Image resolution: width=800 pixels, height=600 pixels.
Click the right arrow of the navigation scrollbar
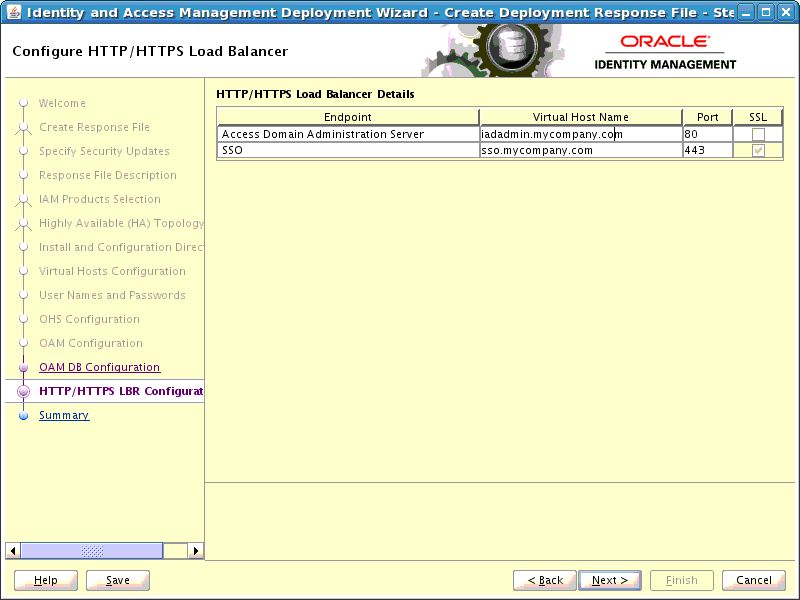point(196,551)
